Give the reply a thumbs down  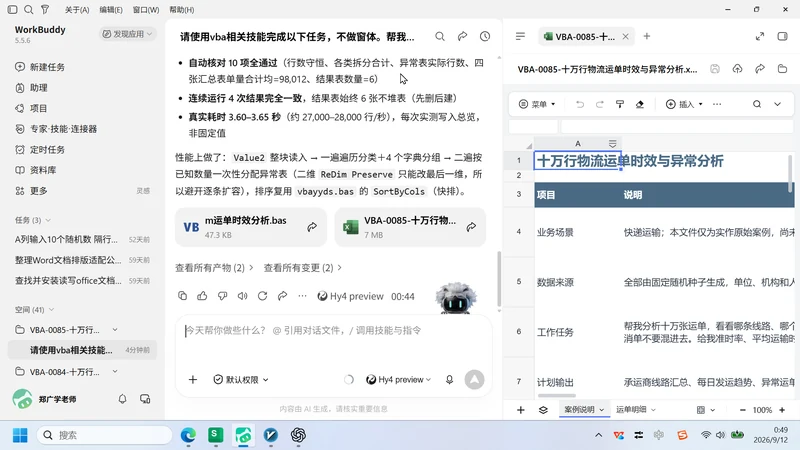(x=222, y=296)
